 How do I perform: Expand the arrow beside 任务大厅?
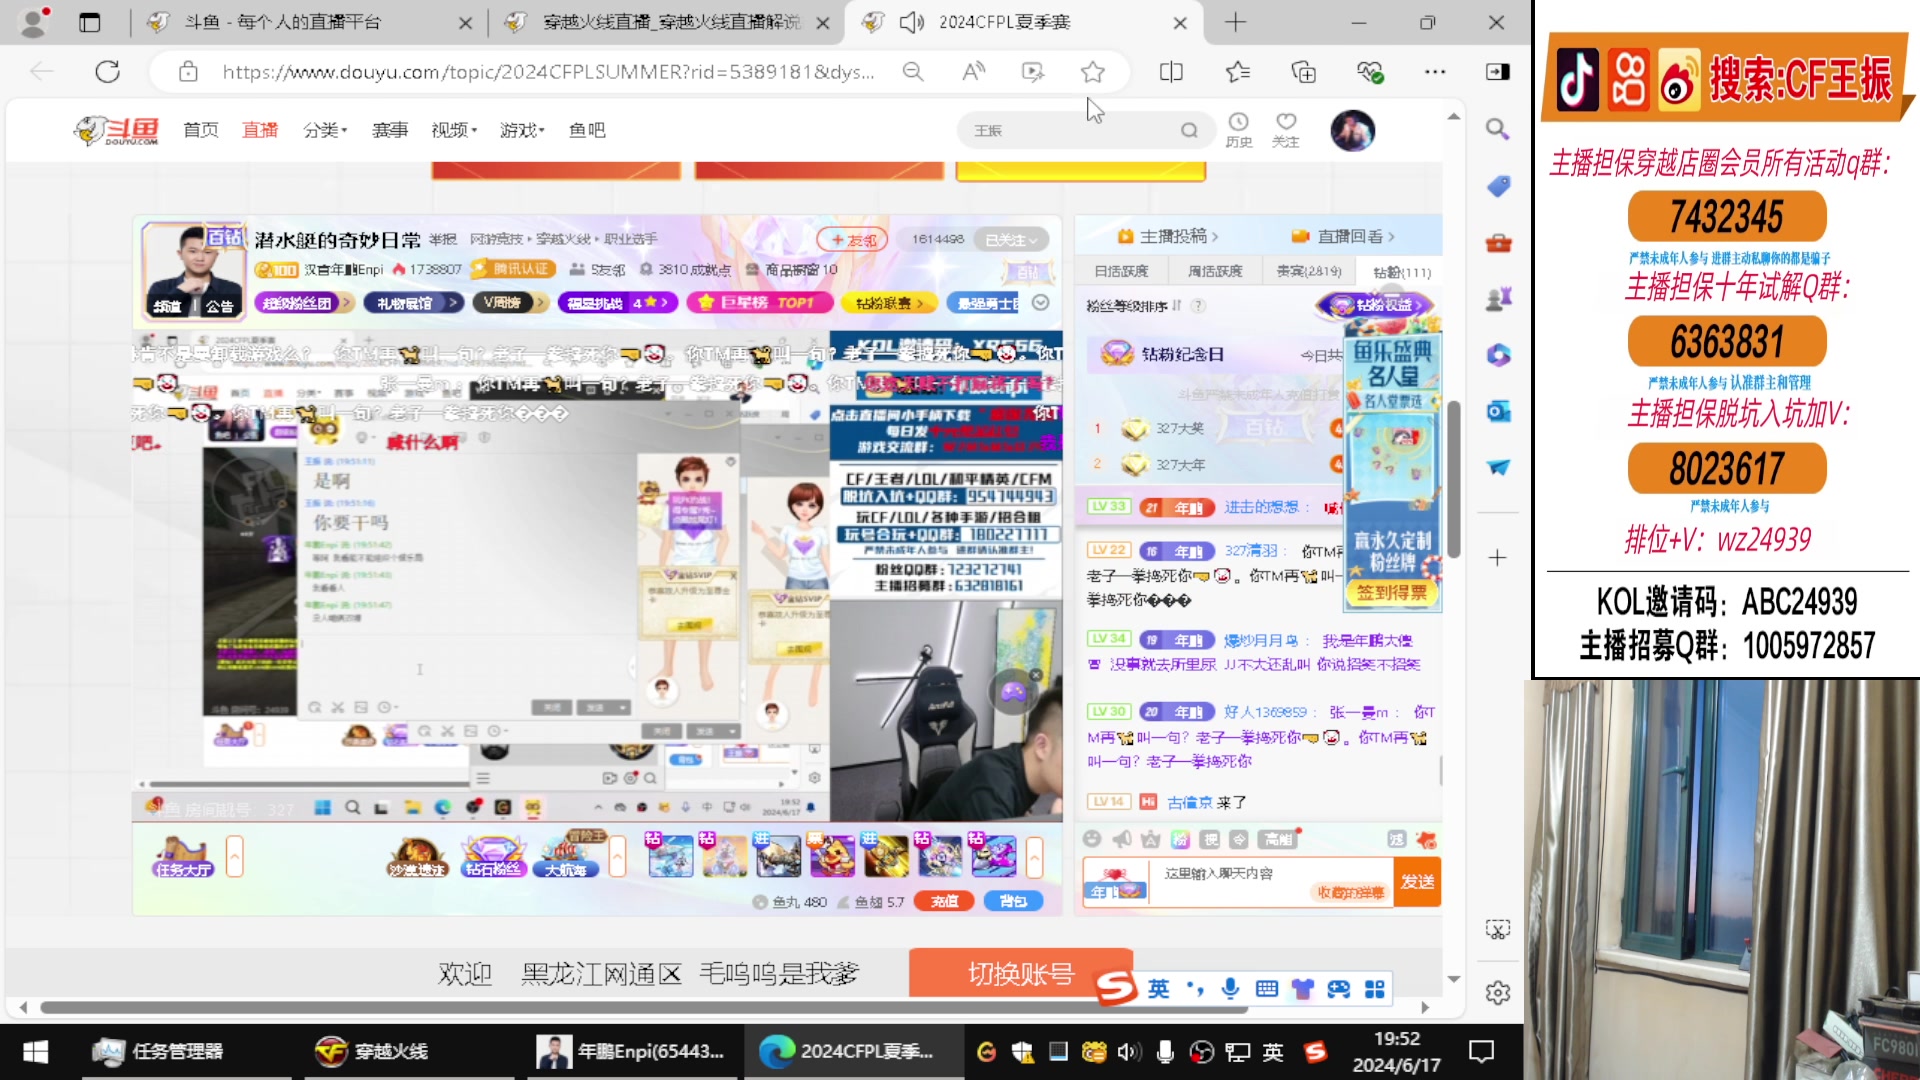pyautogui.click(x=235, y=857)
